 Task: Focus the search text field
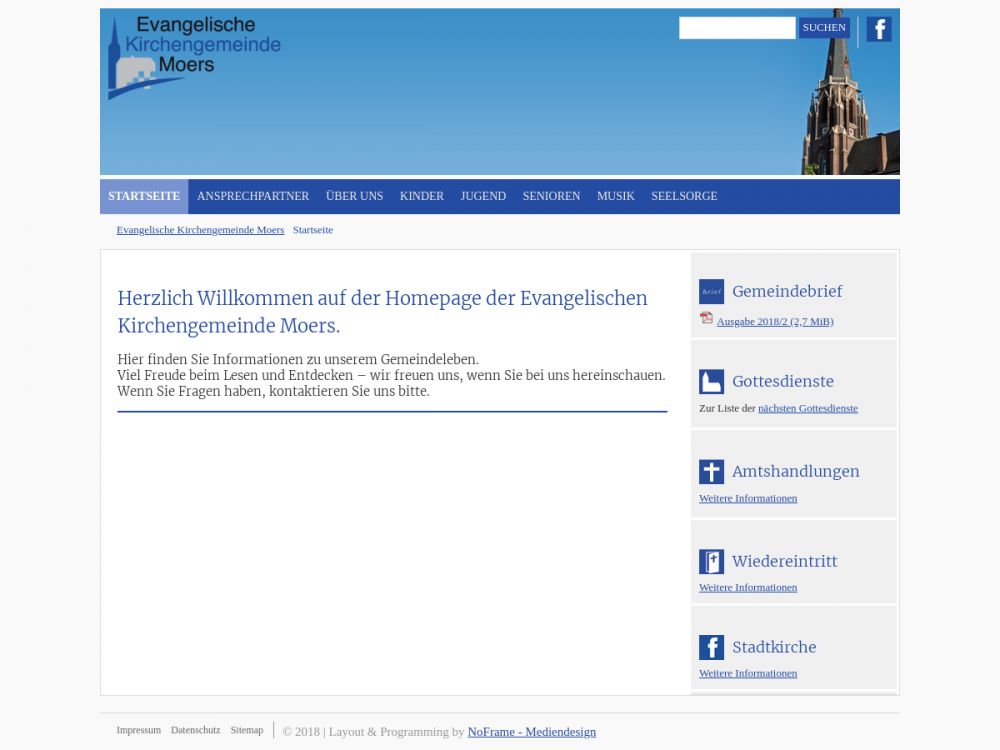point(736,28)
